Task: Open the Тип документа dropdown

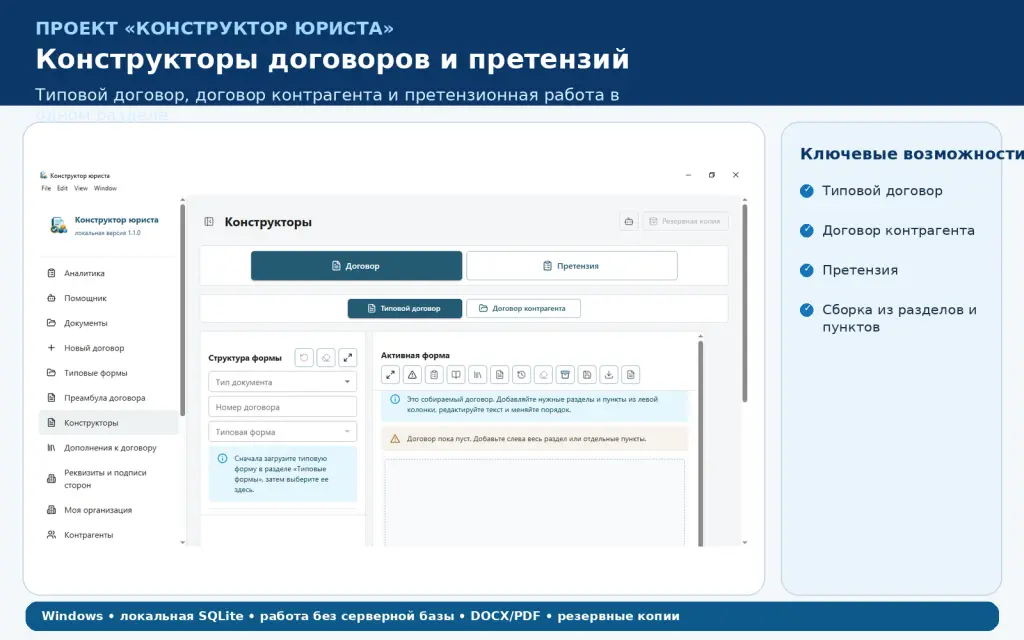Action: pos(282,382)
